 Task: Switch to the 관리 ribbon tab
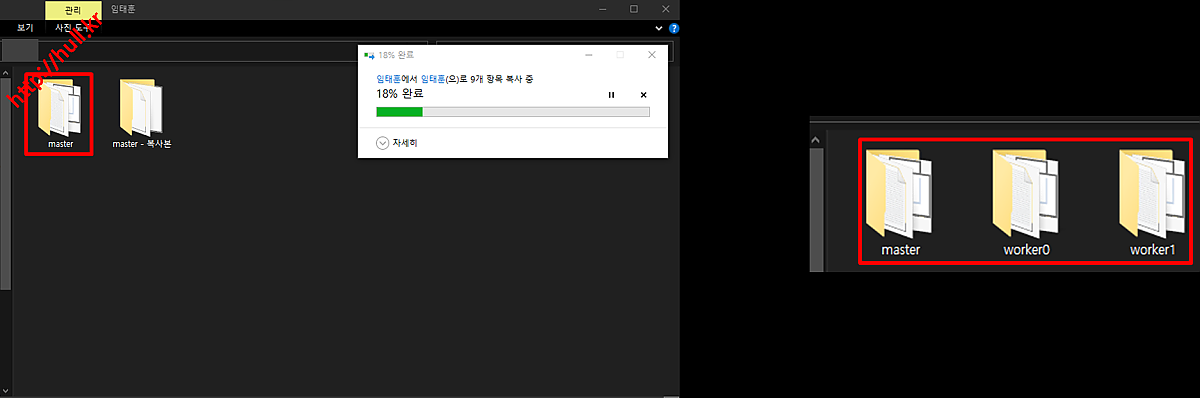(73, 9)
